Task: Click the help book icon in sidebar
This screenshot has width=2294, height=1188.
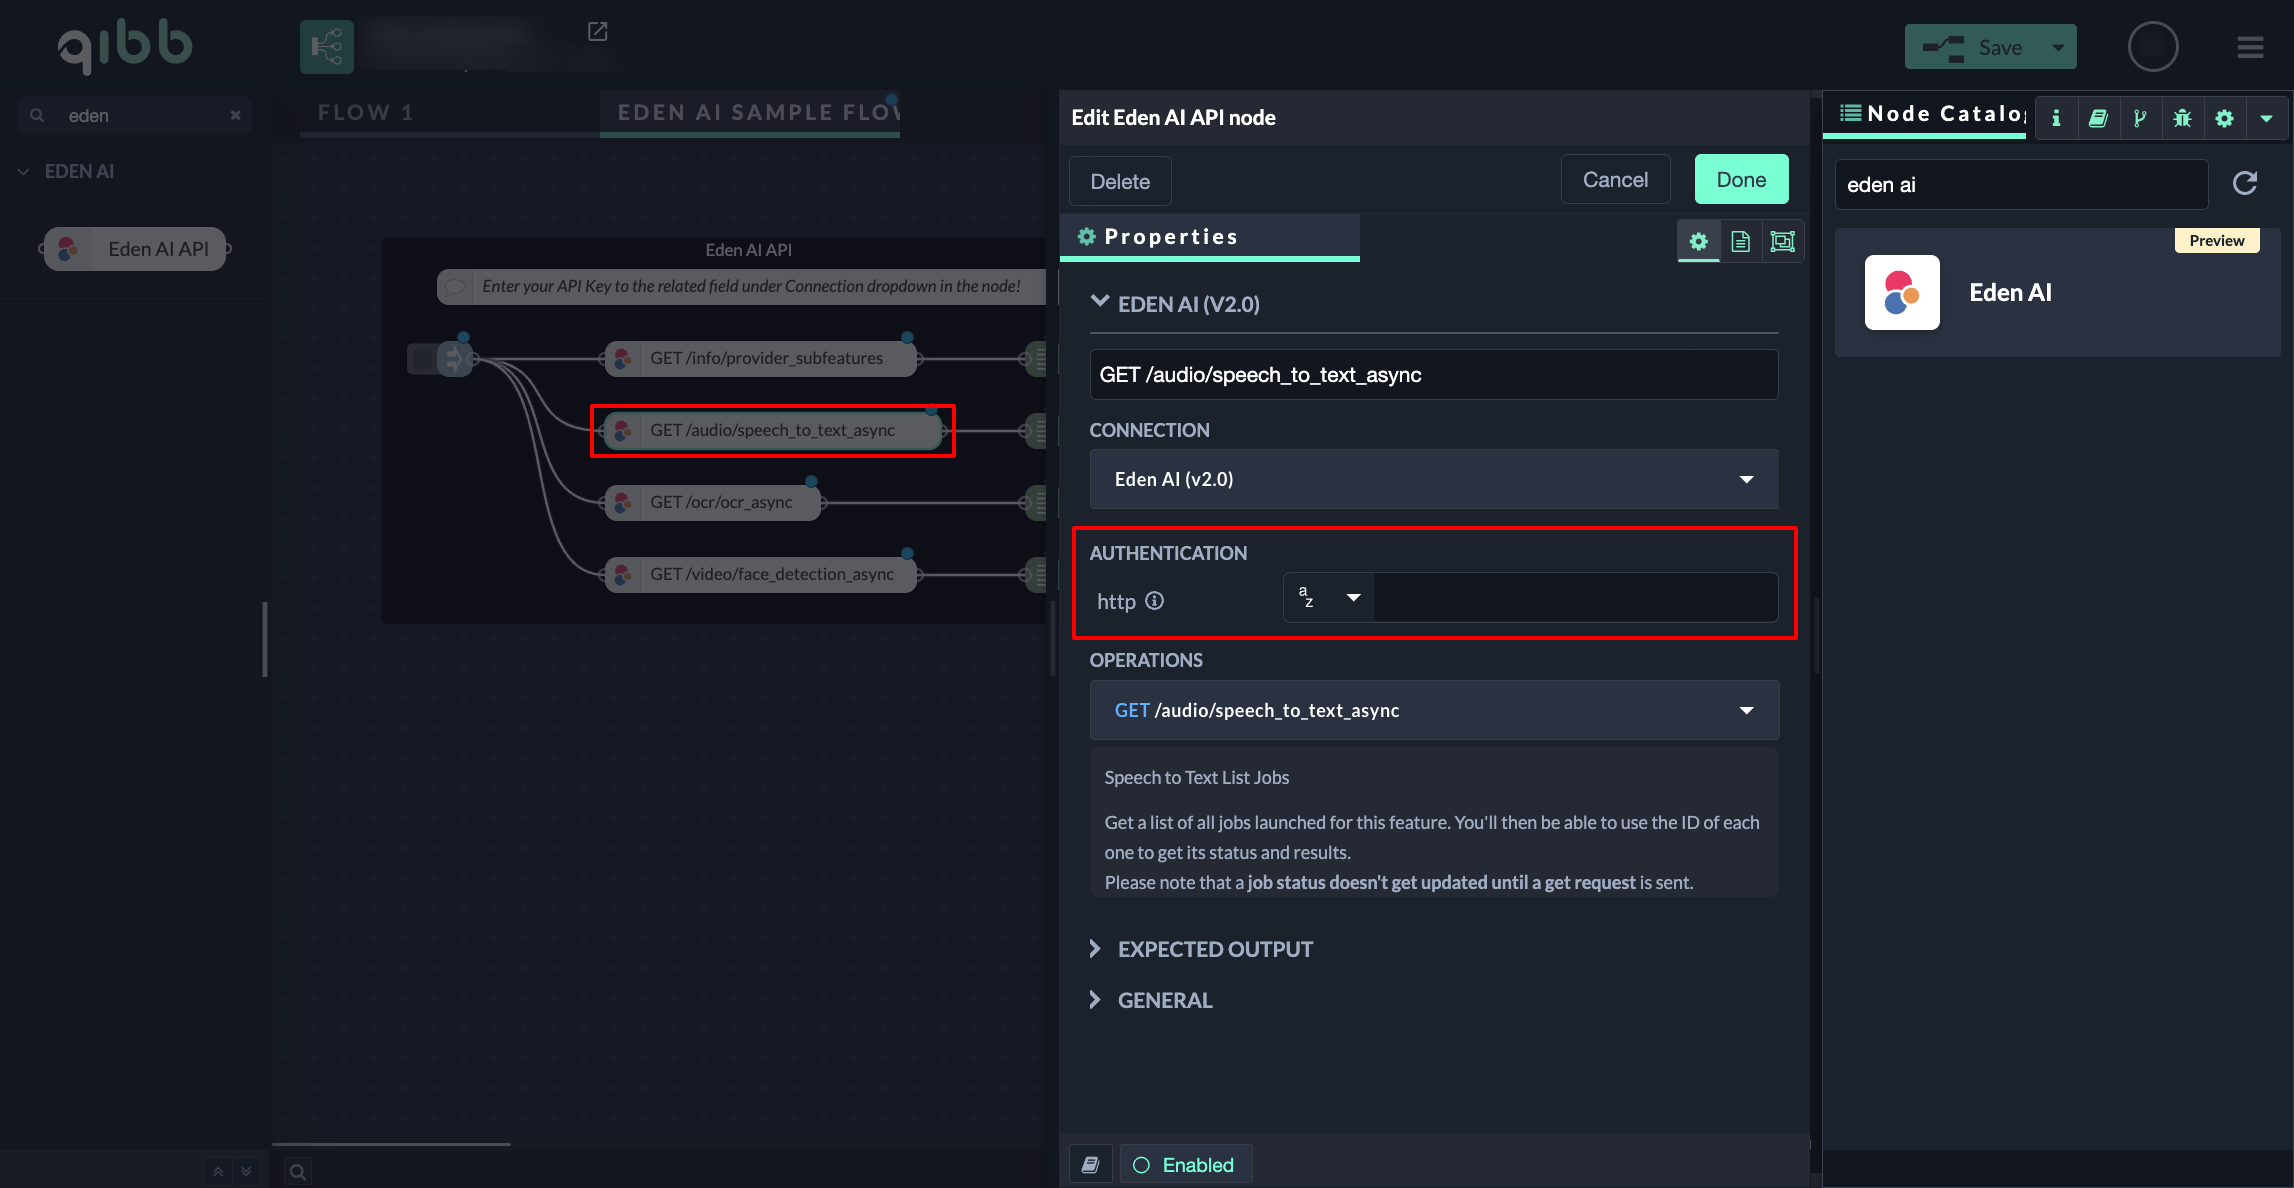Action: pyautogui.click(x=2098, y=118)
